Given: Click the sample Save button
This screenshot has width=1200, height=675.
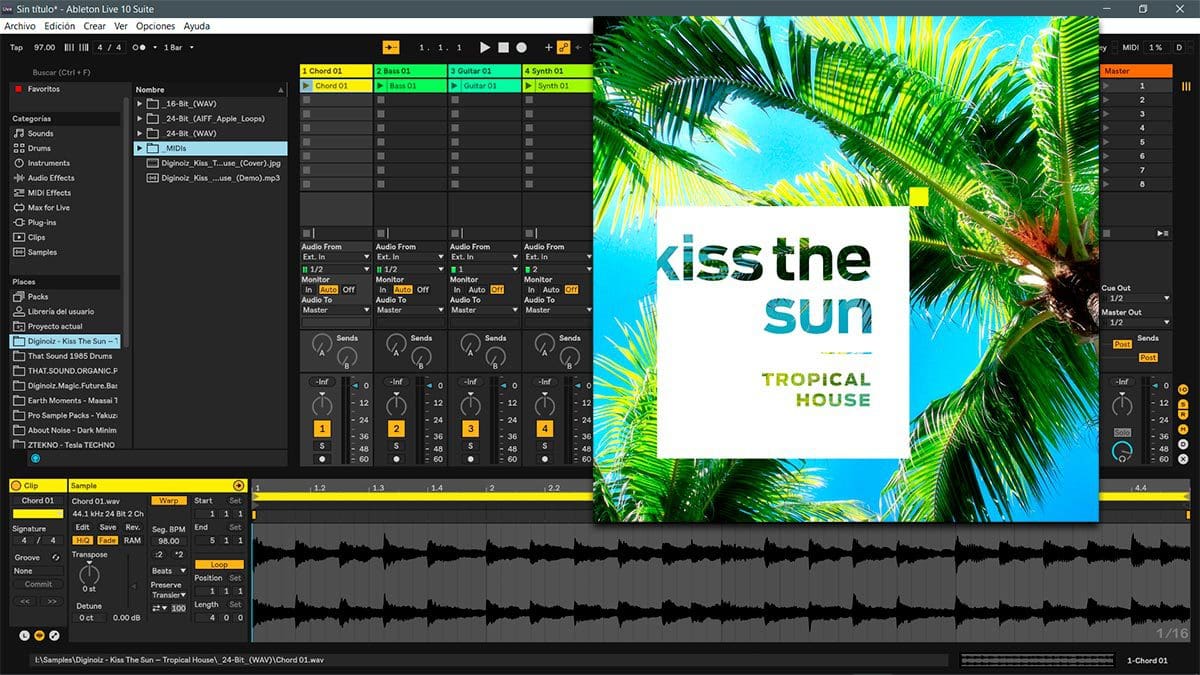Looking at the screenshot, I should (107, 527).
